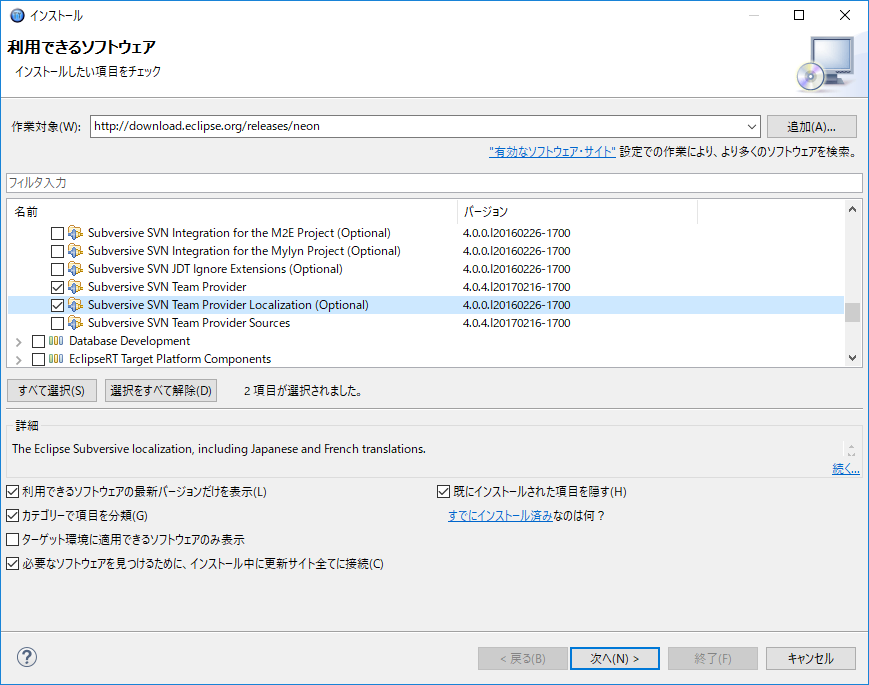Expand EclipseRT Target Platform Components
This screenshot has height=685, width=869.
tap(18, 359)
